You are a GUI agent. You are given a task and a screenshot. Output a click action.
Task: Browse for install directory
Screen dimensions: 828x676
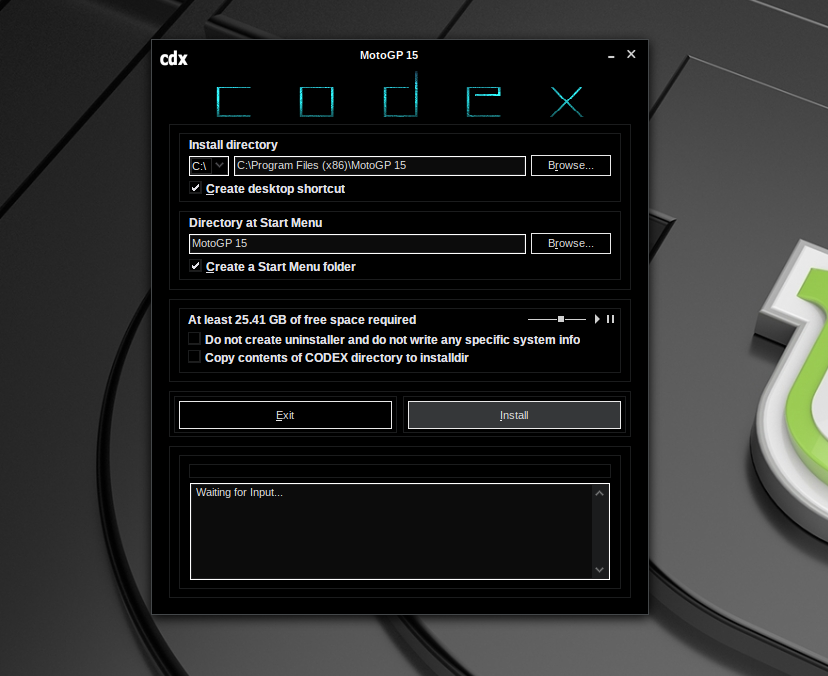(571, 165)
